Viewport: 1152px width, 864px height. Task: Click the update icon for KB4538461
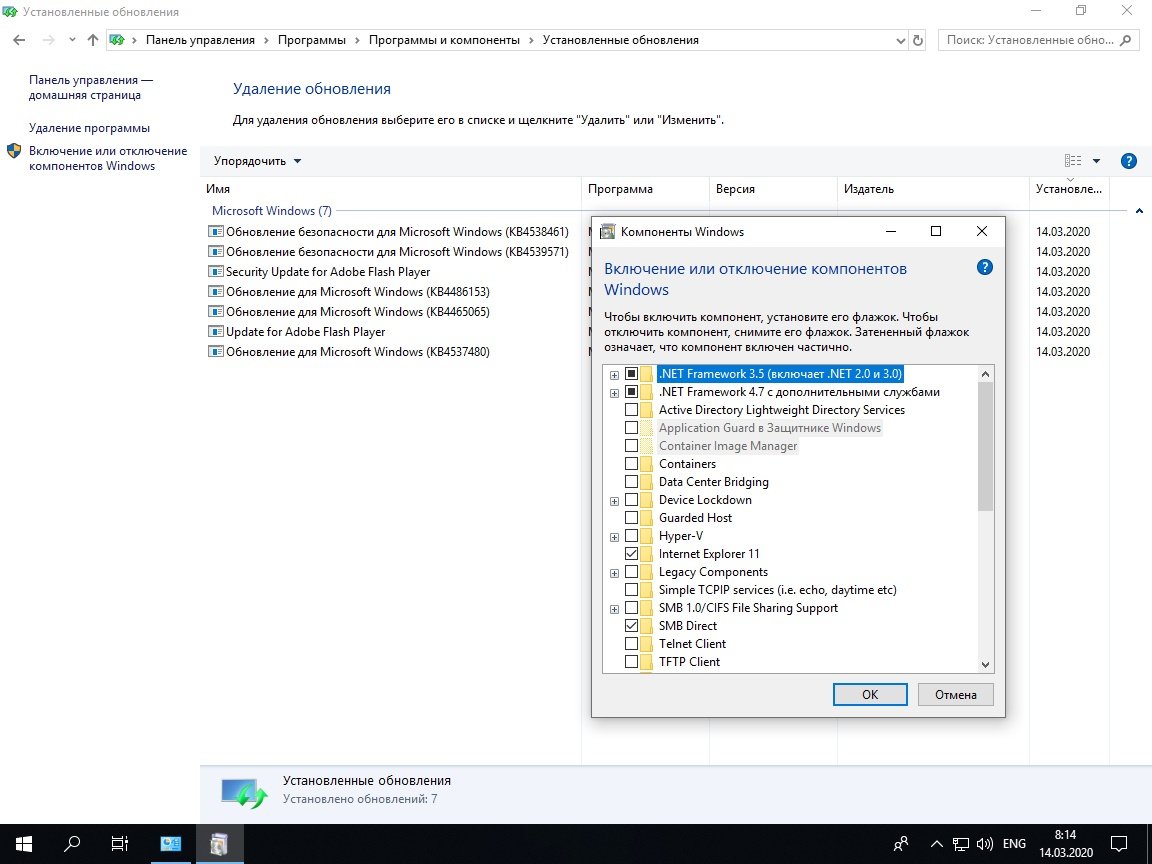tap(215, 231)
